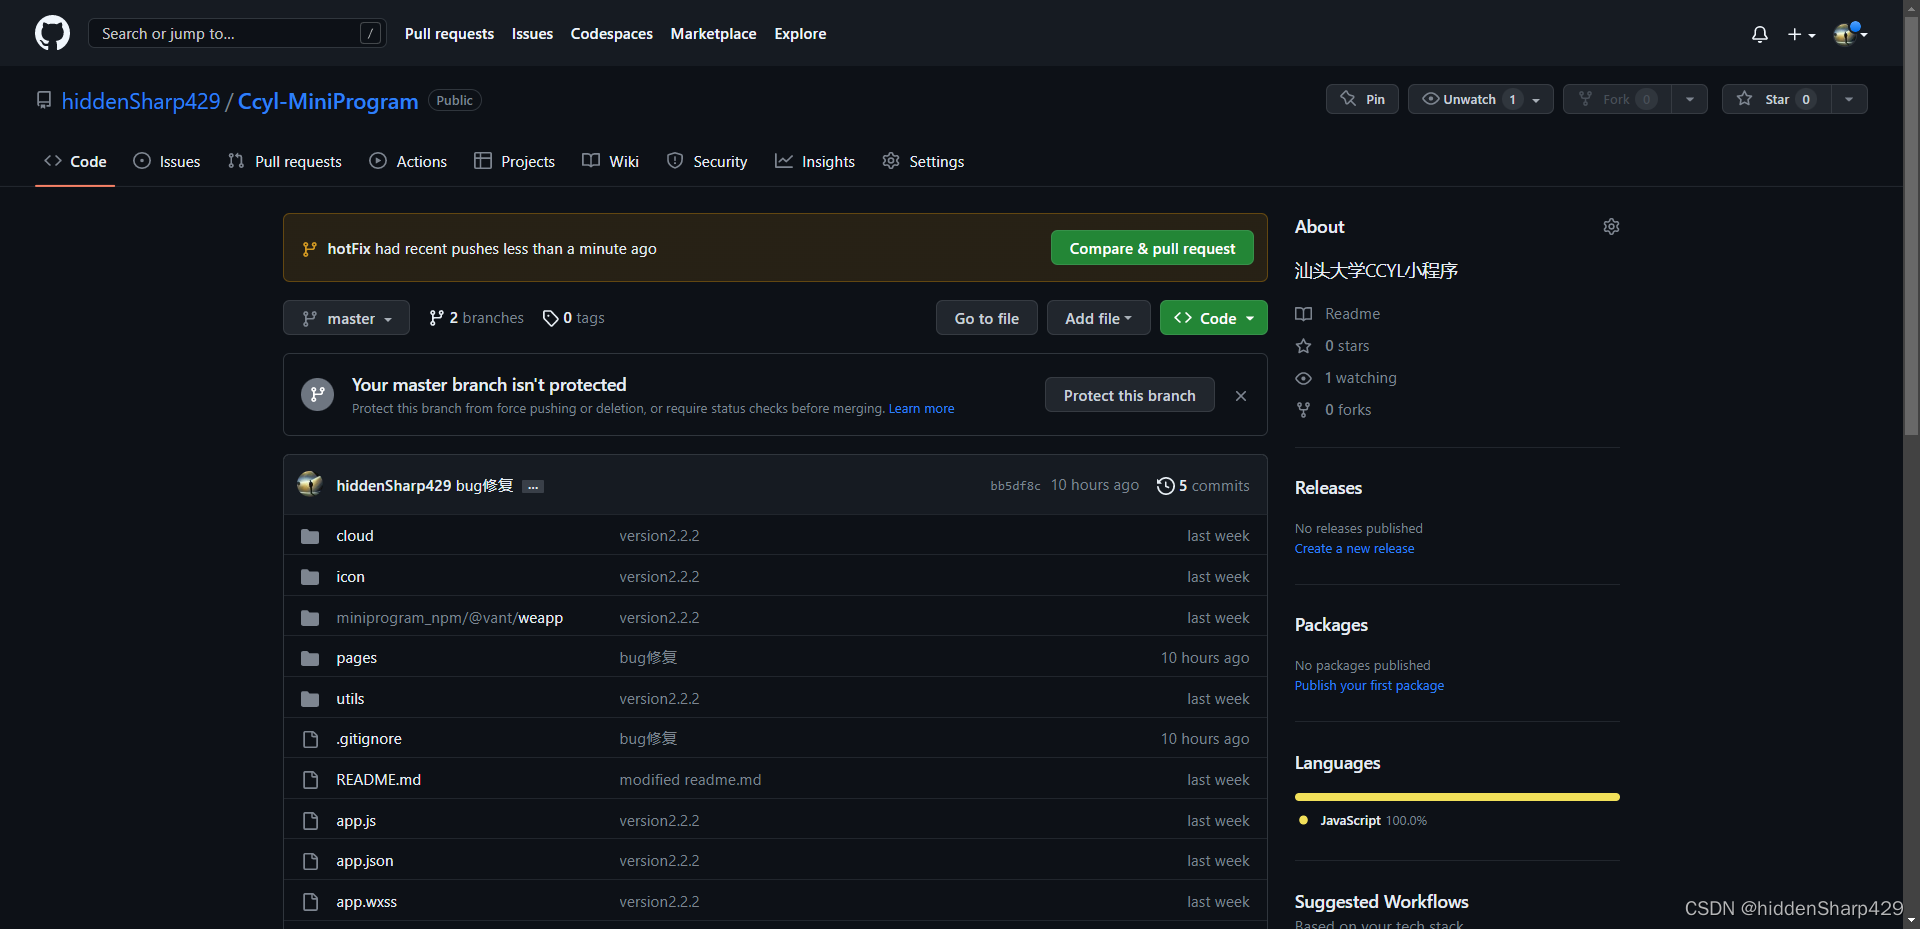Click the forks icon in About

pos(1303,410)
